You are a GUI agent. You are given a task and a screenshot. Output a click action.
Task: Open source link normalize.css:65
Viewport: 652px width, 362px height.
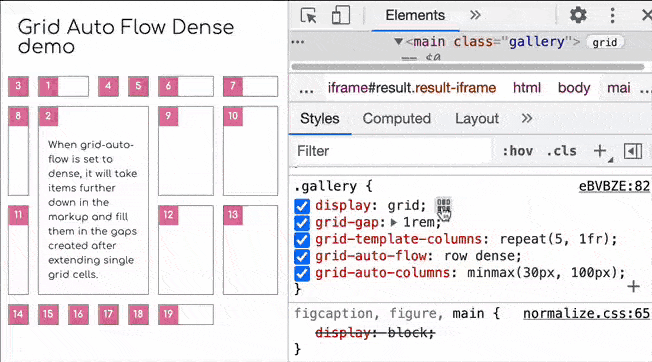[586, 313]
